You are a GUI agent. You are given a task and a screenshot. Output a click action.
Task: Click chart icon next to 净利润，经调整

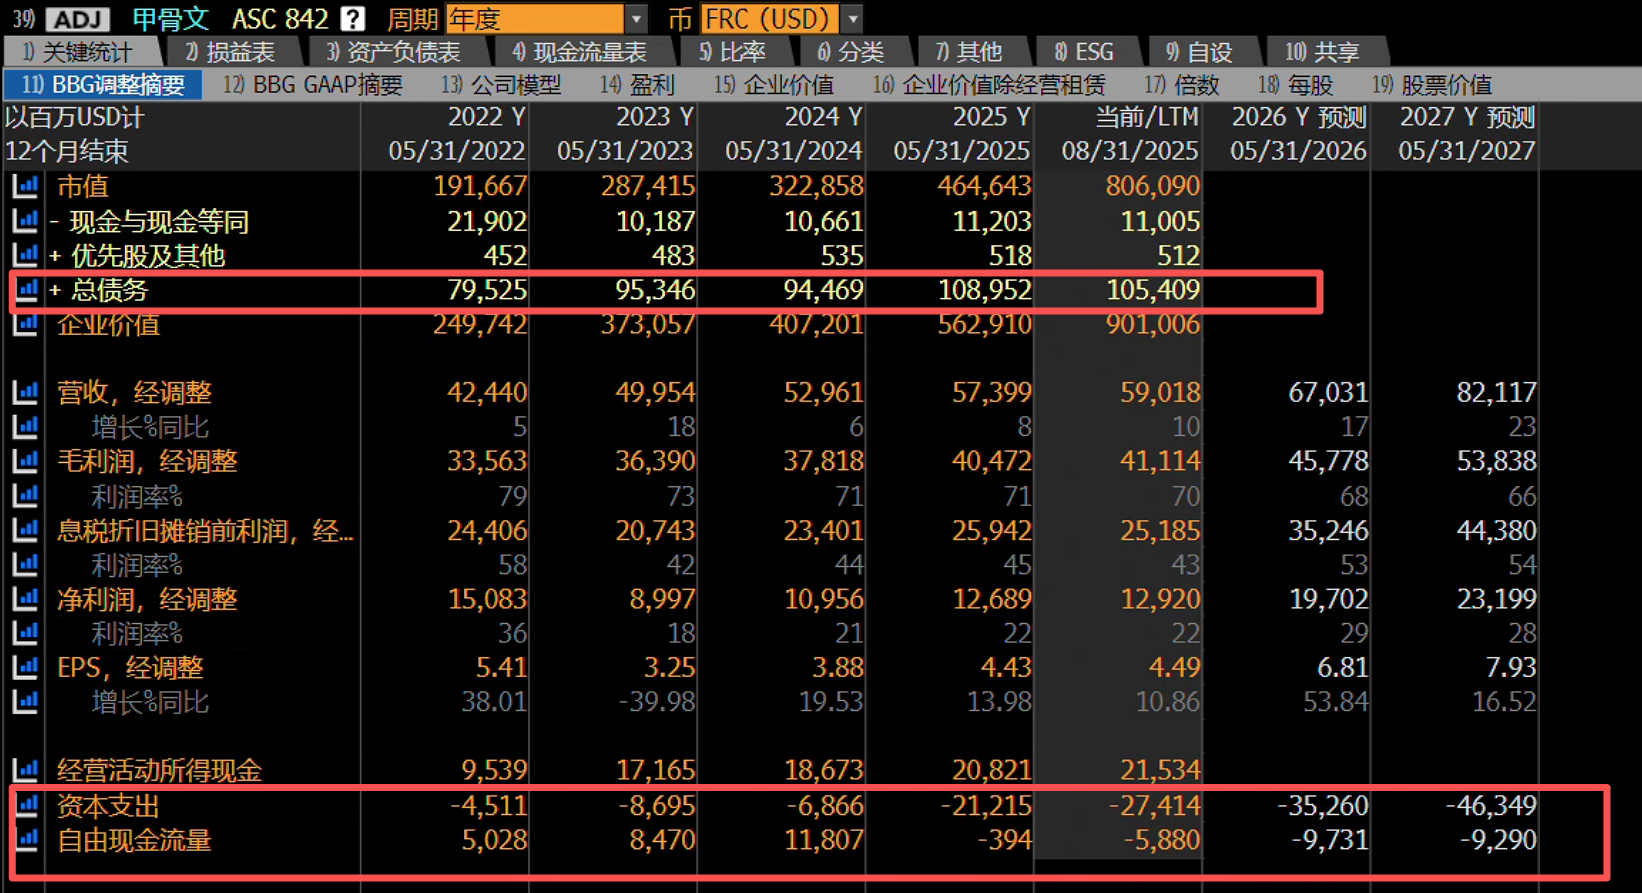click(25, 599)
